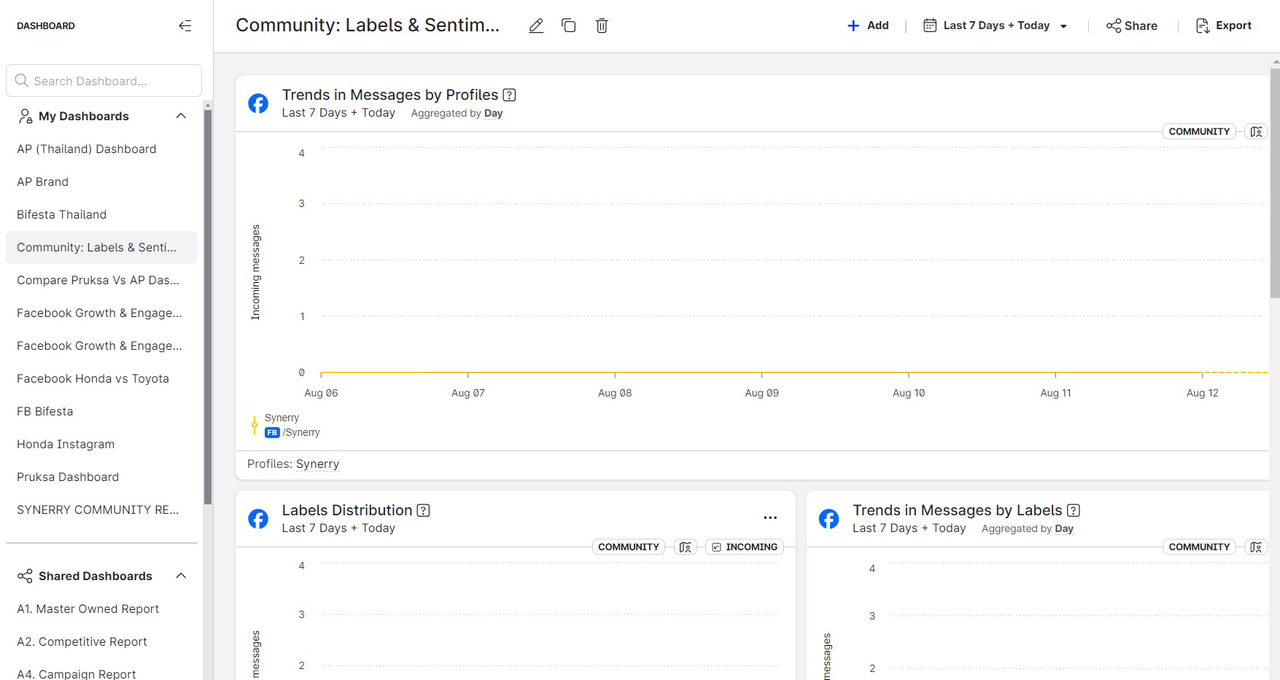Select A2. Competitive Report dashboard
Viewport: 1280px width, 680px height.
click(x=82, y=642)
